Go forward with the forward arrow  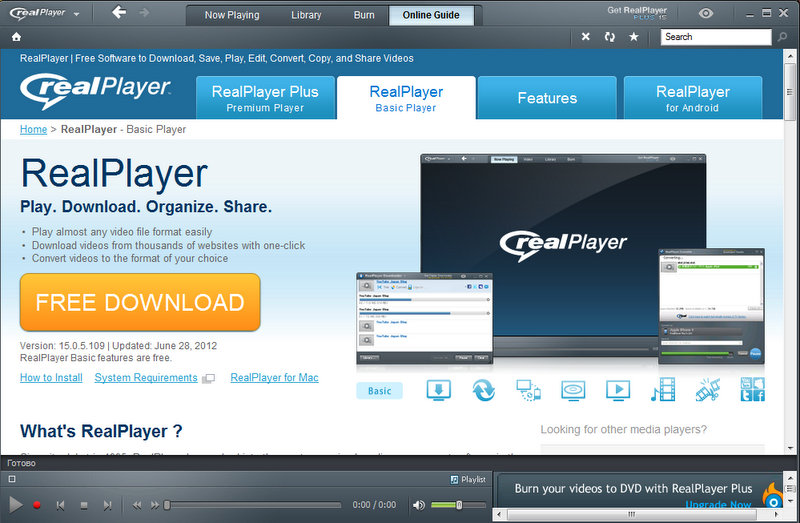(x=144, y=12)
